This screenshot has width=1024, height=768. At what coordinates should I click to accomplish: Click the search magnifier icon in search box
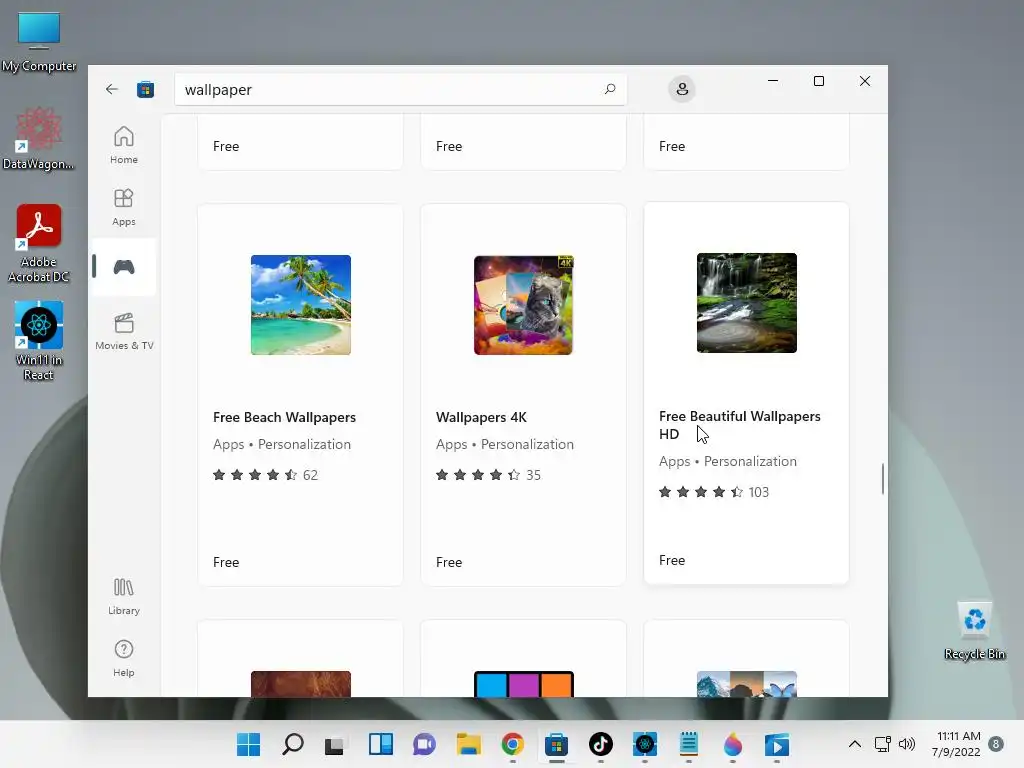pos(609,89)
